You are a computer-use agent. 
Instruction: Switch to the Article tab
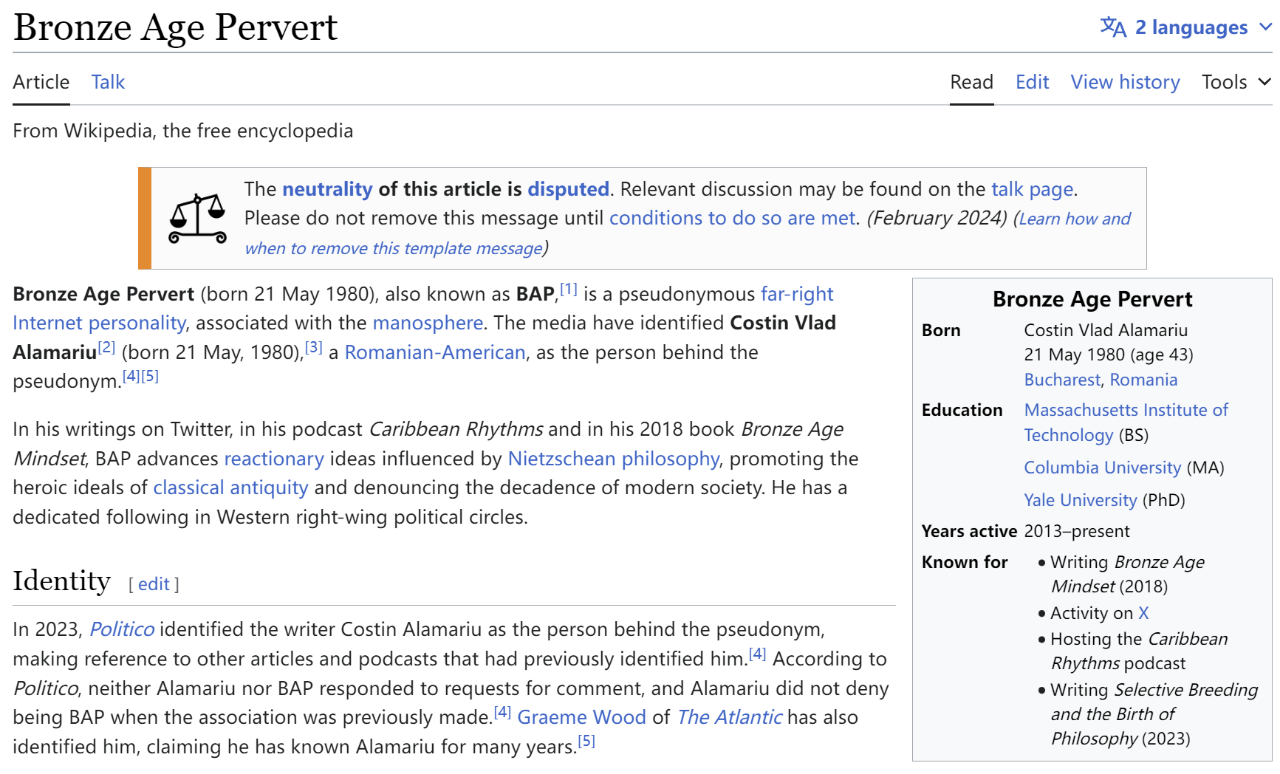pos(41,82)
